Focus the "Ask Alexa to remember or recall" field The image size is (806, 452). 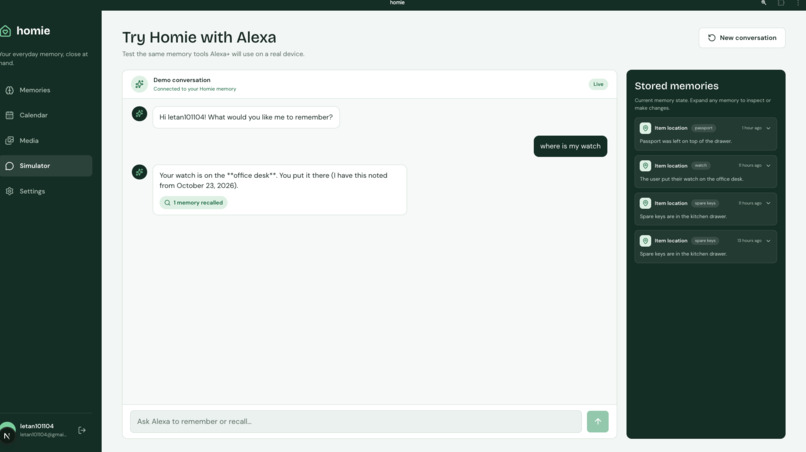[x=356, y=421]
